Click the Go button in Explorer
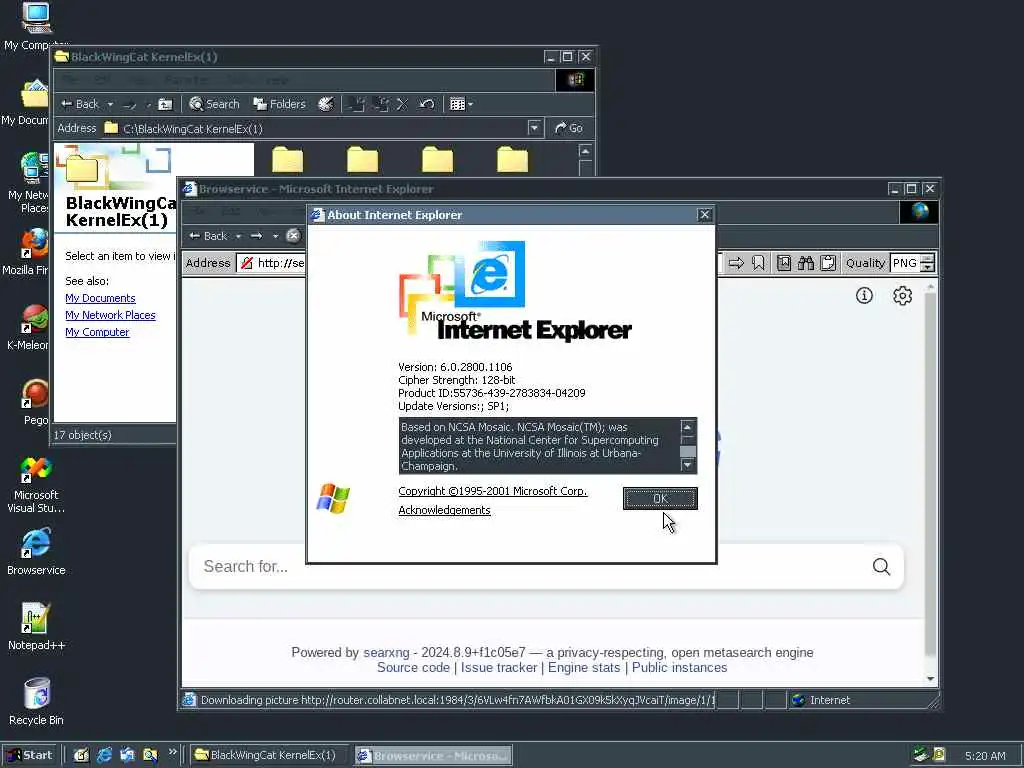The height and width of the screenshot is (768, 1024). point(569,128)
